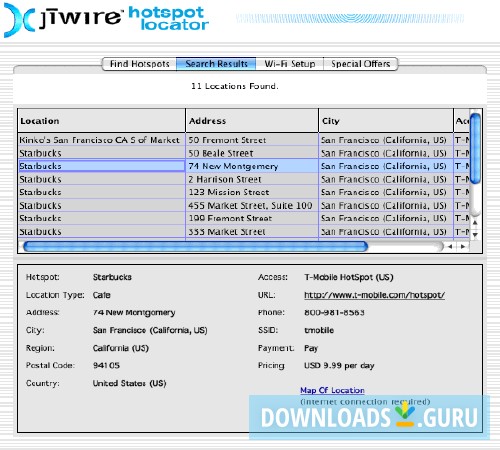Select the 100 Fremont Street address cell
The height and width of the screenshot is (450, 500).
[x=252, y=218]
